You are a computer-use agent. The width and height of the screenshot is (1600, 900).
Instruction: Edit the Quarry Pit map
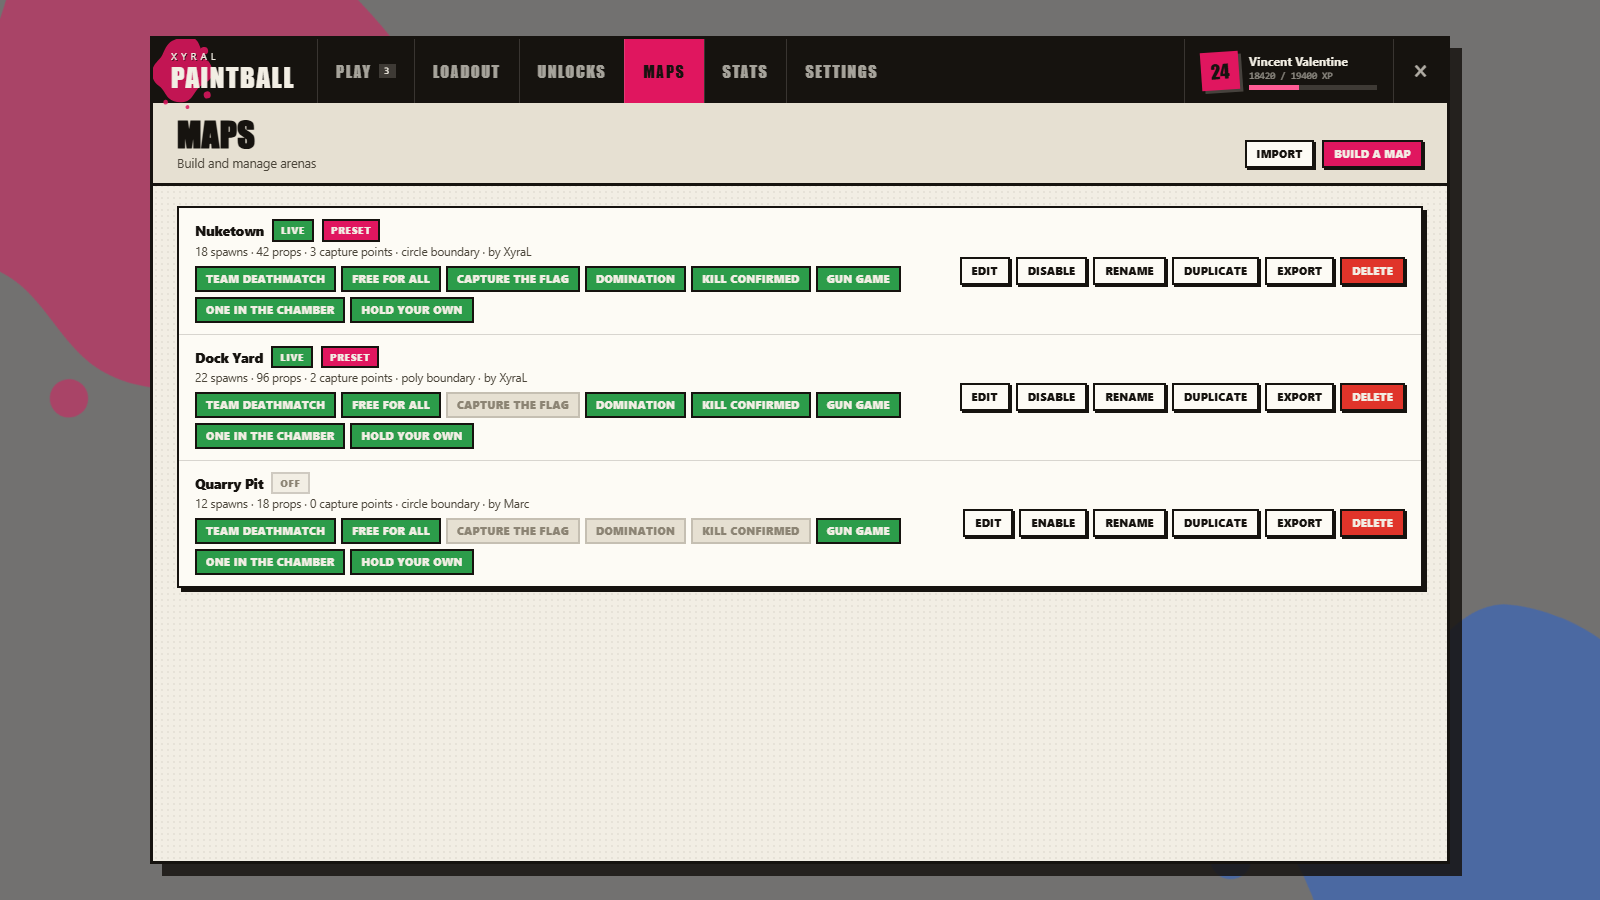988,523
